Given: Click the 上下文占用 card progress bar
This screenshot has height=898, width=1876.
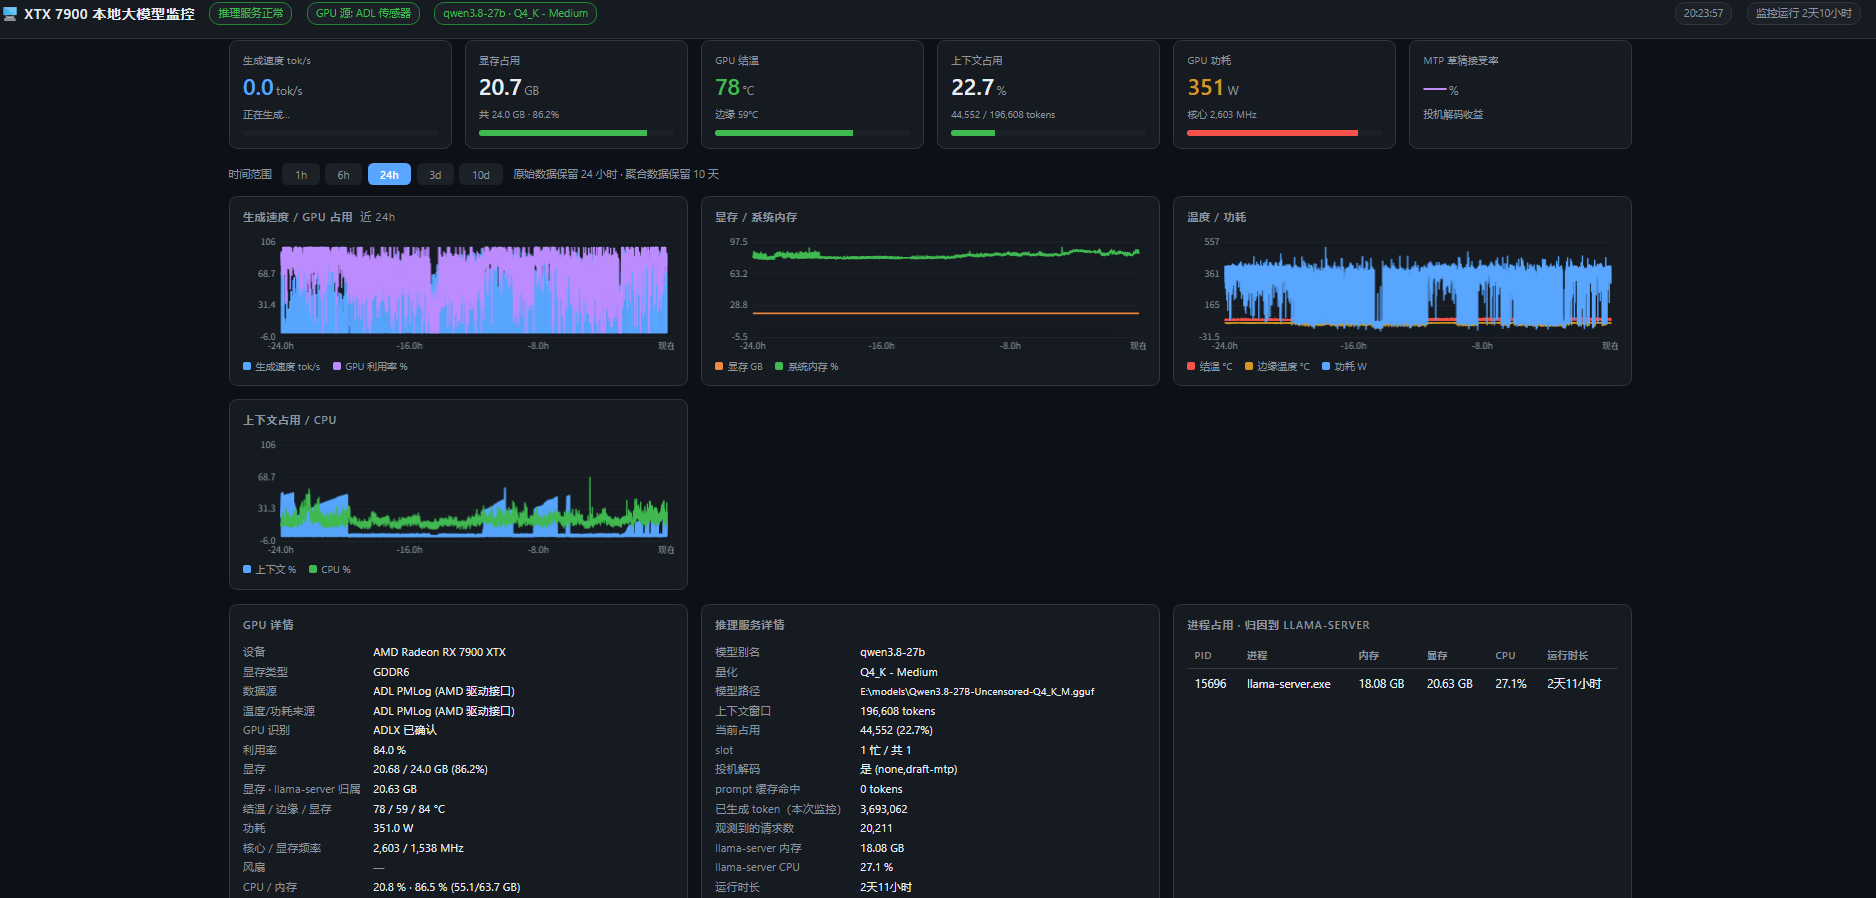Looking at the screenshot, I should point(1048,133).
